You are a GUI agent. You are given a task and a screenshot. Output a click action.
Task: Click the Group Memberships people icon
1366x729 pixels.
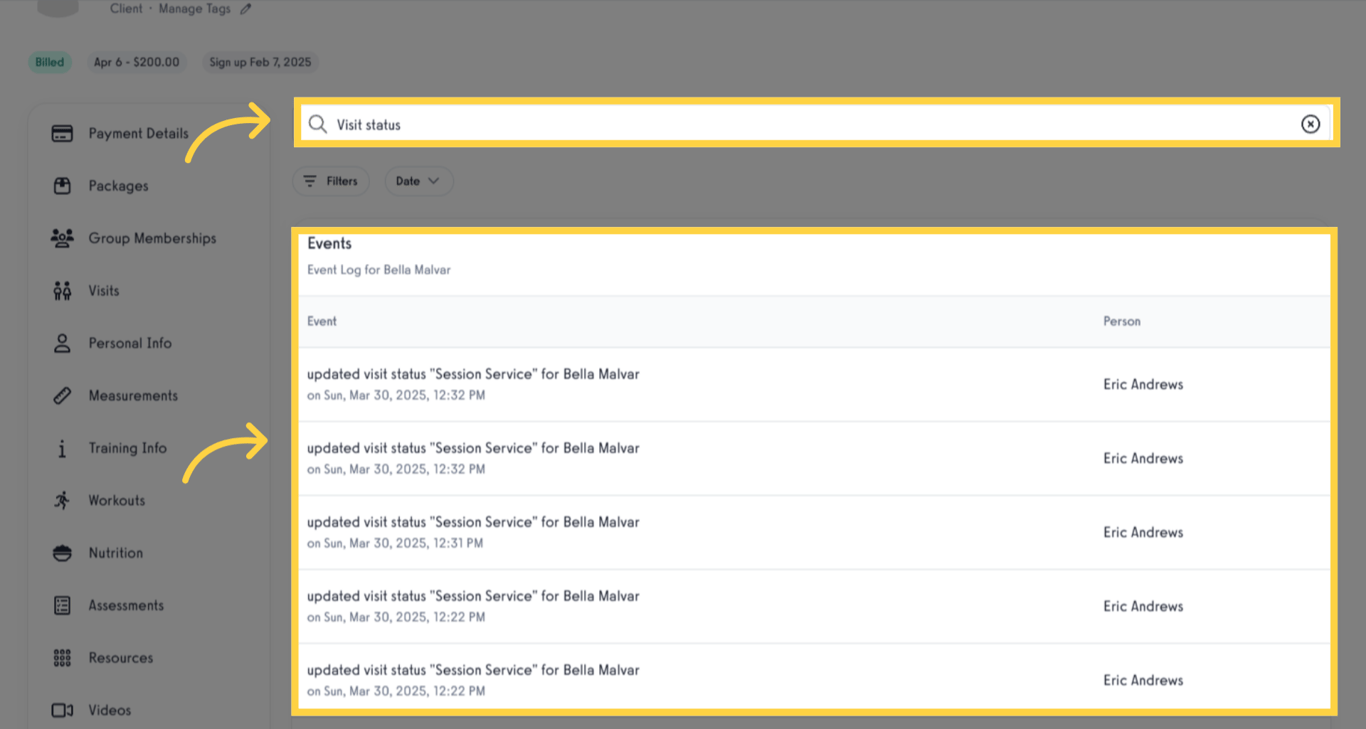(62, 238)
